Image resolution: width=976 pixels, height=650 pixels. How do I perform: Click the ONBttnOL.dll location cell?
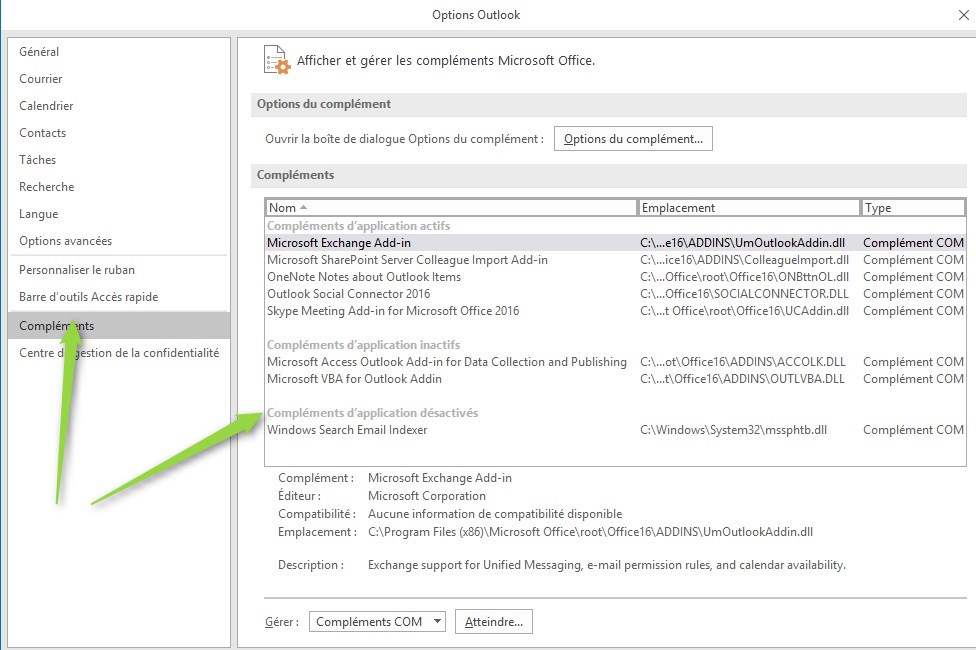click(744, 277)
